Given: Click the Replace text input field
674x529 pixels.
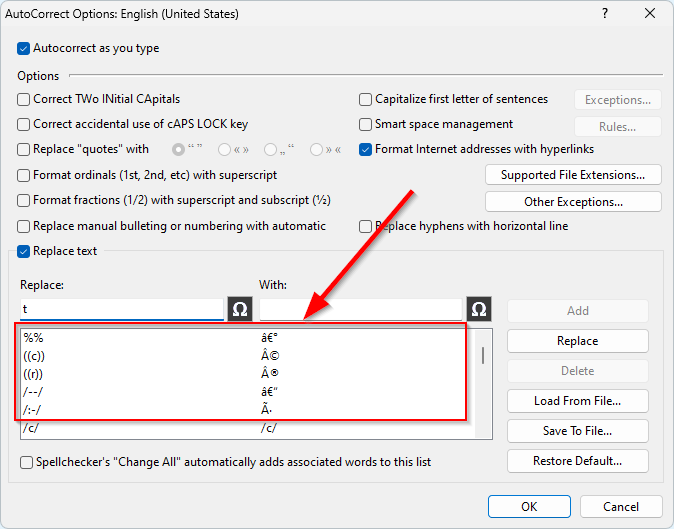Looking at the screenshot, I should tap(122, 309).
